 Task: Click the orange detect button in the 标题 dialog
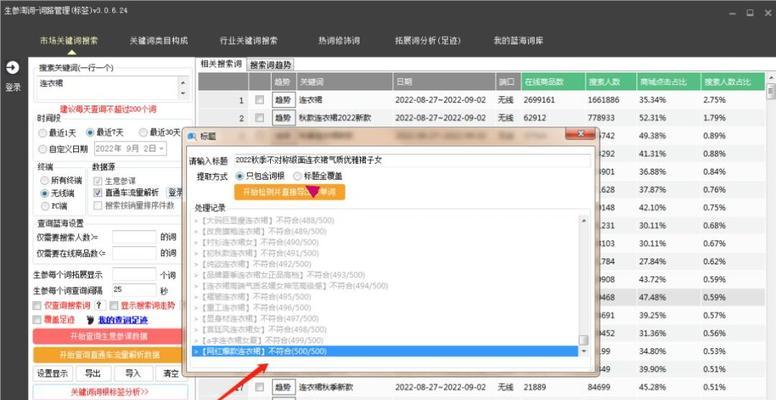(290, 192)
